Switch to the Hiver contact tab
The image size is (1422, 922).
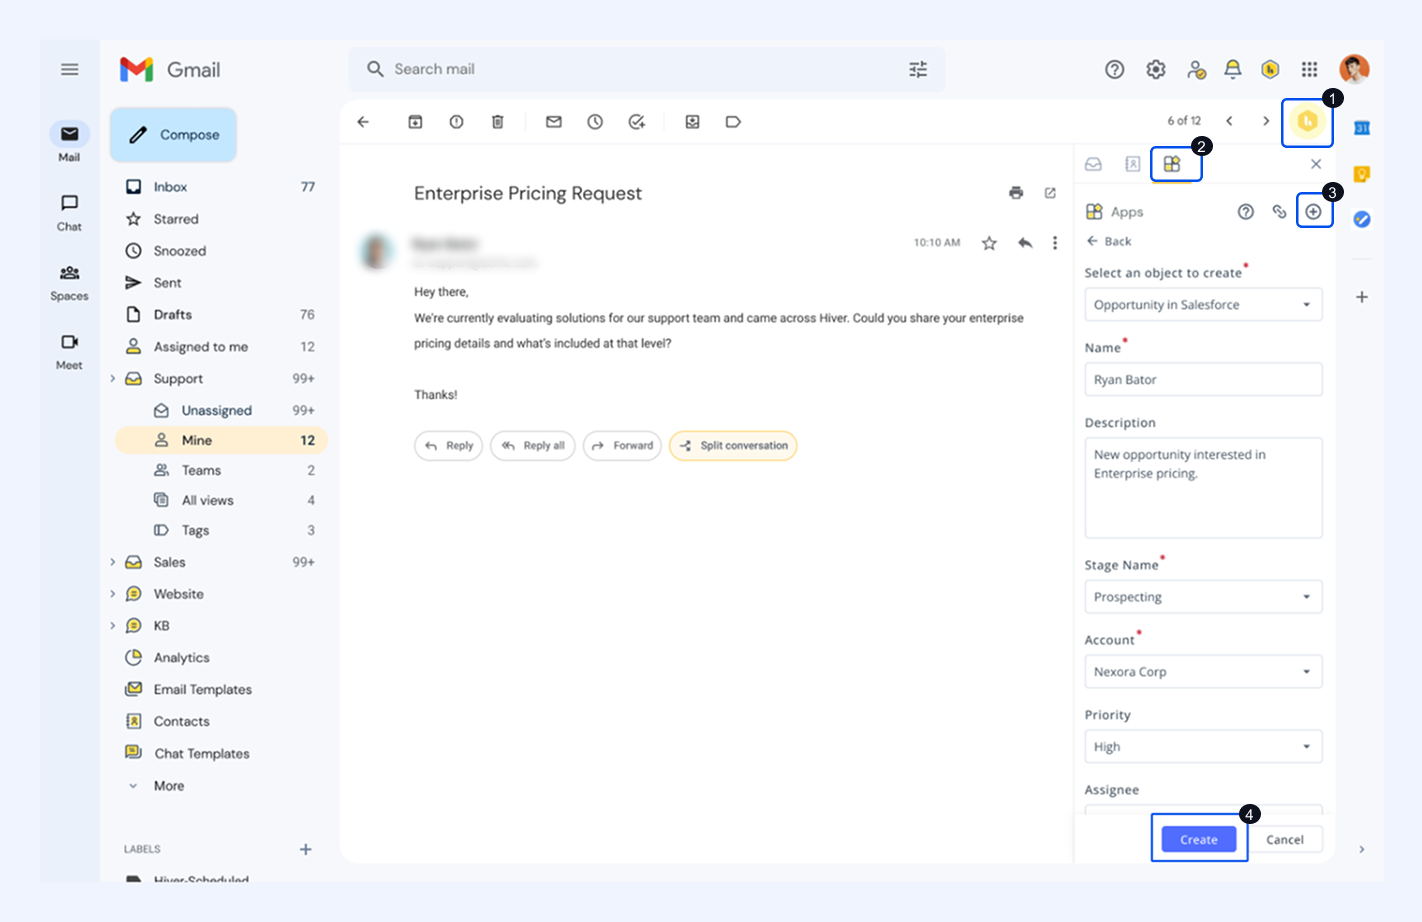1132,164
